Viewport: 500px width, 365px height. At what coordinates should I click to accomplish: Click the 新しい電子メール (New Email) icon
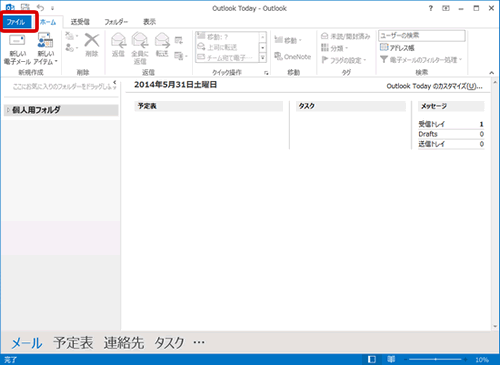(x=17, y=40)
